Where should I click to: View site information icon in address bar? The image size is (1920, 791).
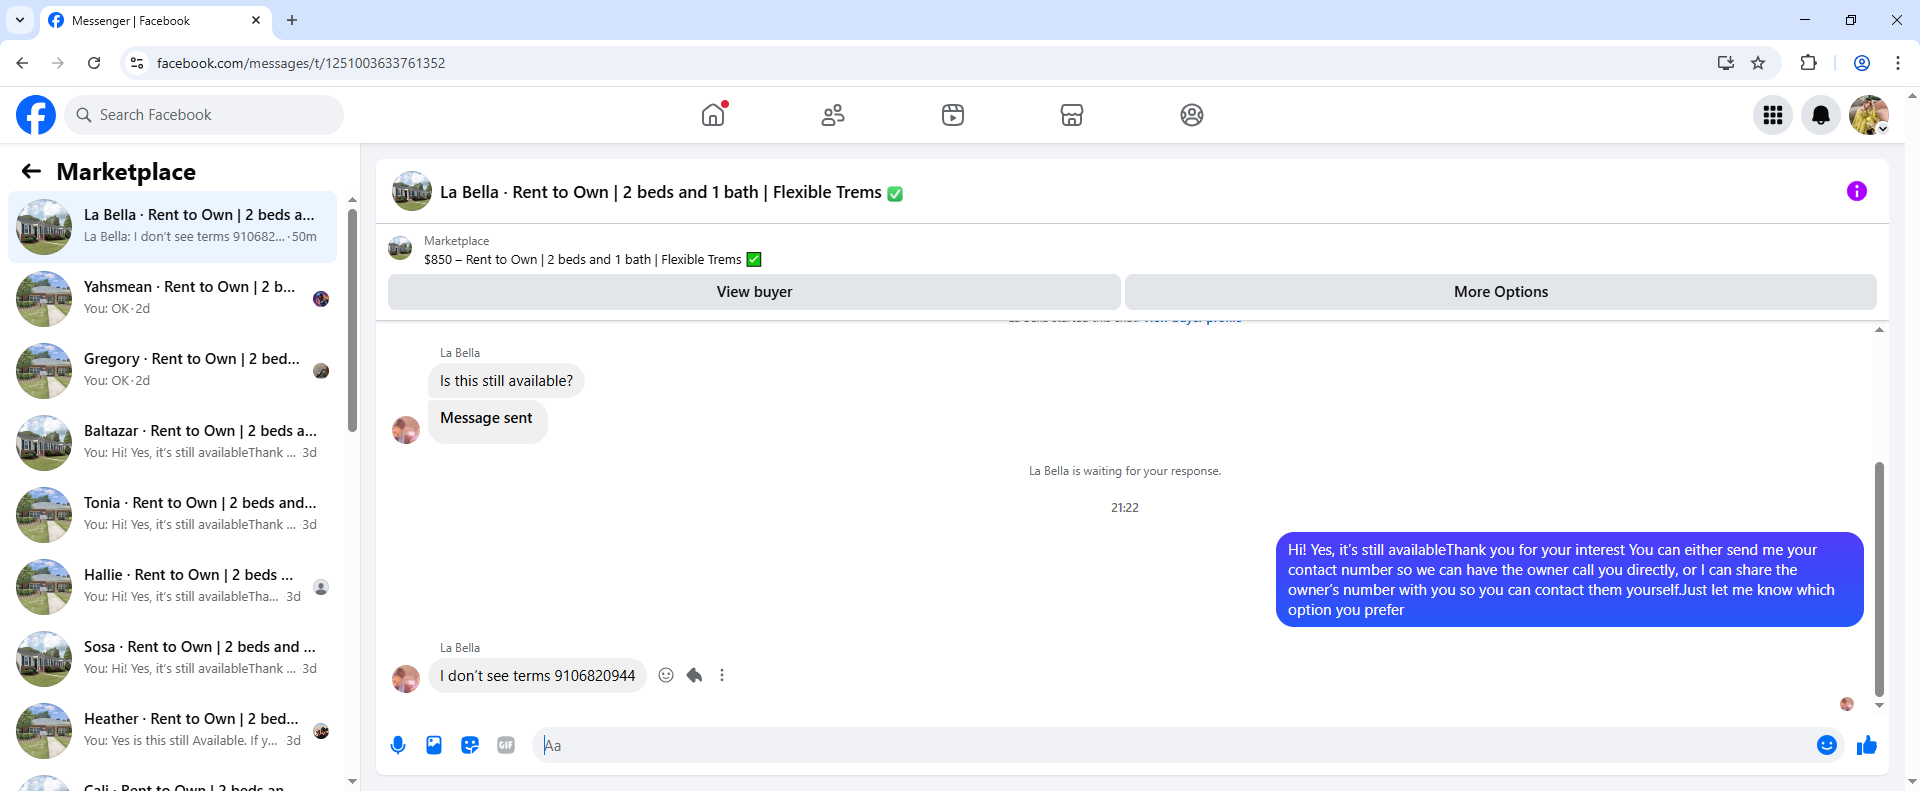tap(137, 63)
